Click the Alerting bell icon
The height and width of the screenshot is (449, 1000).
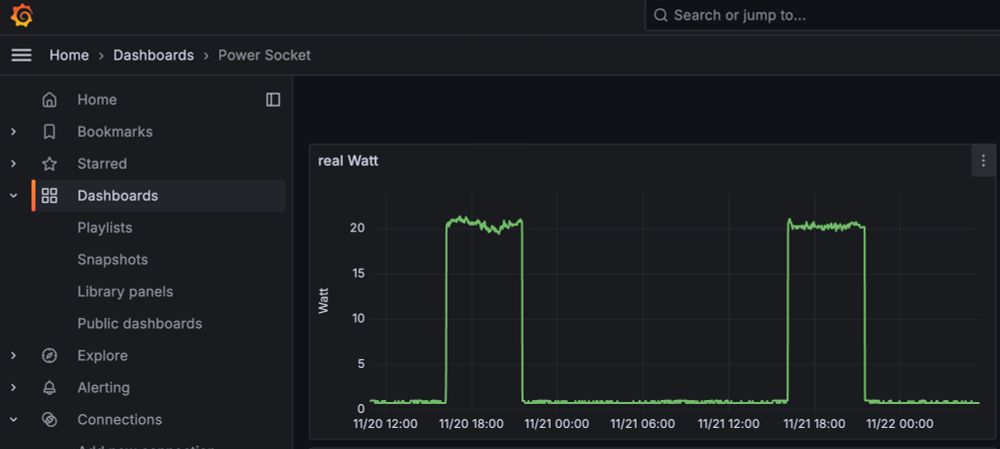pos(49,388)
